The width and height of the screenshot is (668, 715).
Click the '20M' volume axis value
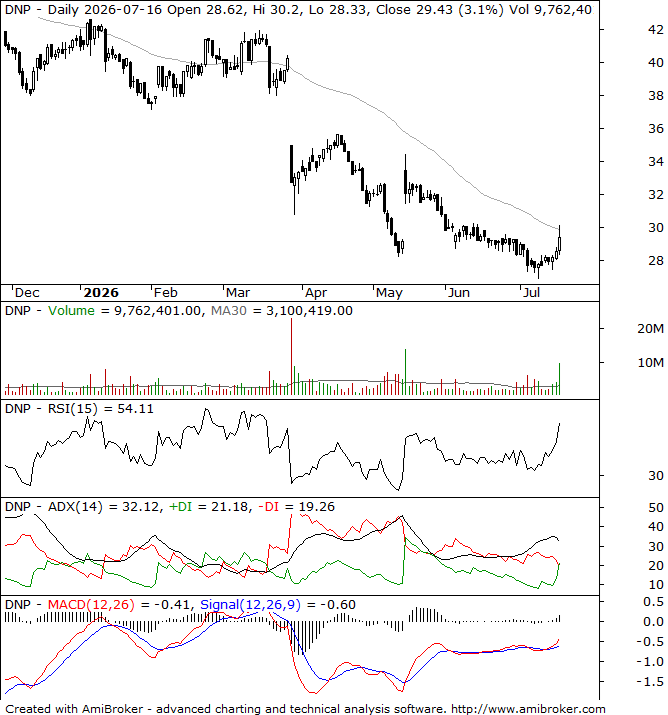(x=651, y=328)
